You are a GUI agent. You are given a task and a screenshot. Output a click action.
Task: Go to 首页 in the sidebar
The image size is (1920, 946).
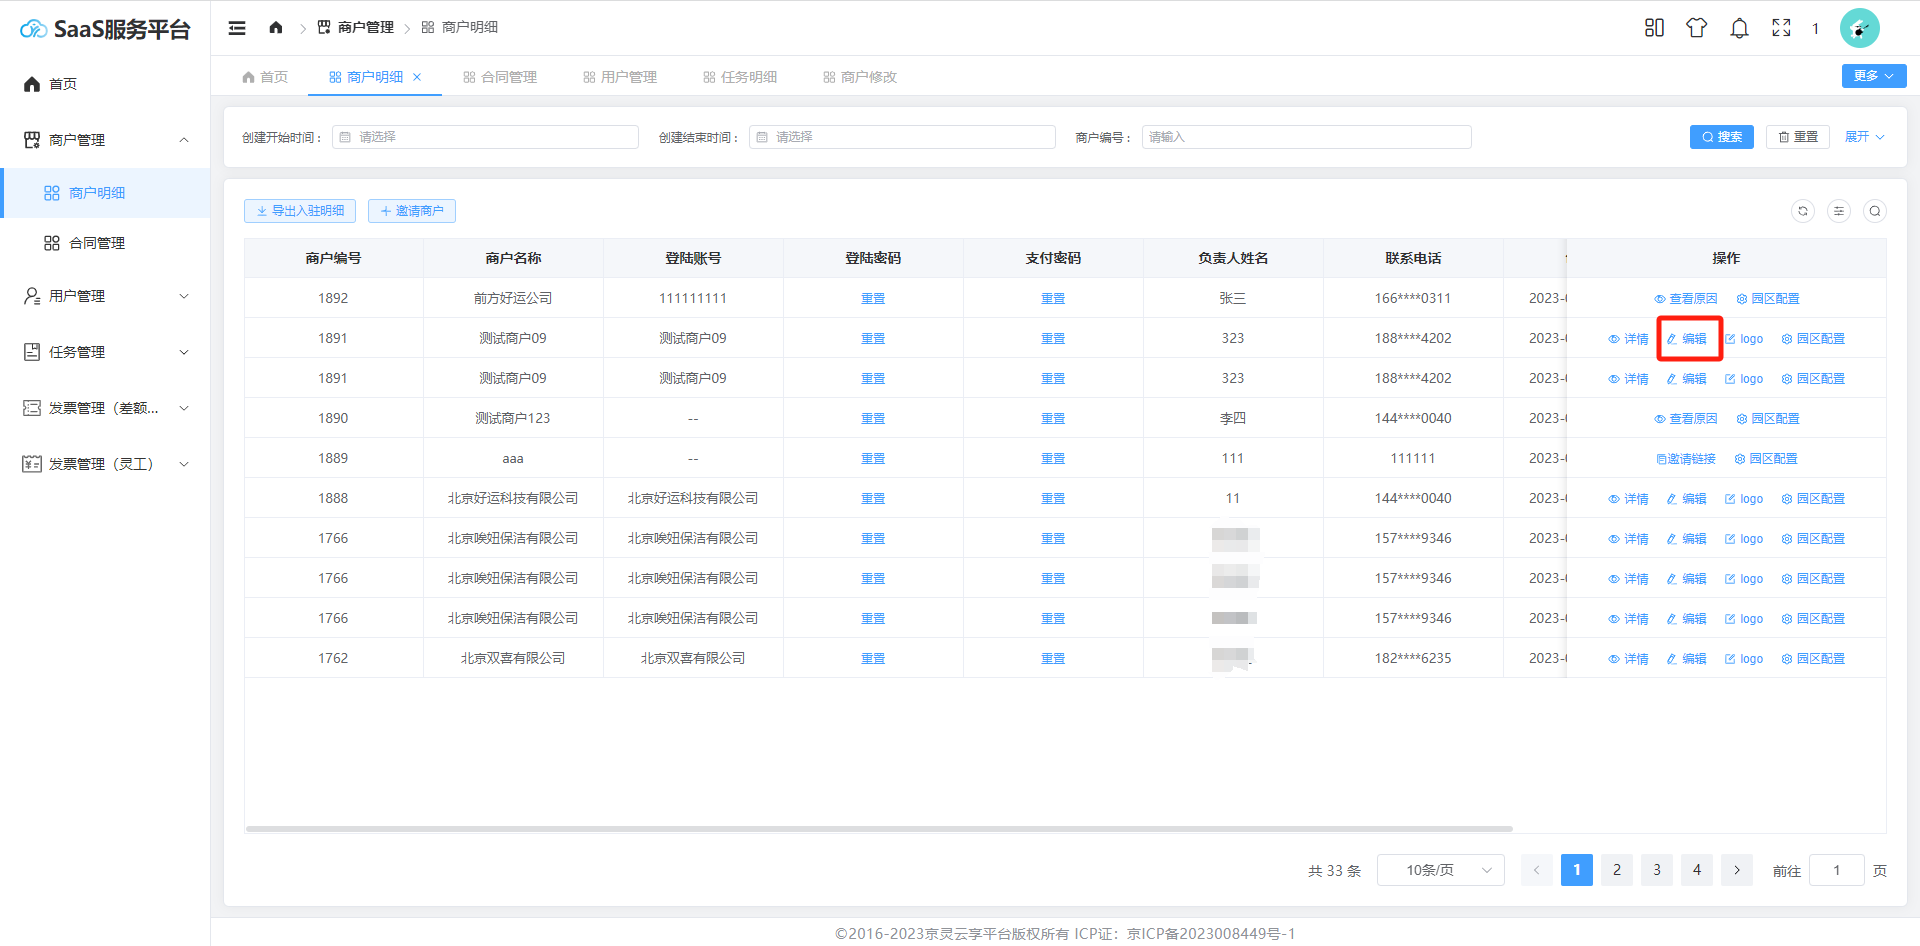[x=105, y=84]
